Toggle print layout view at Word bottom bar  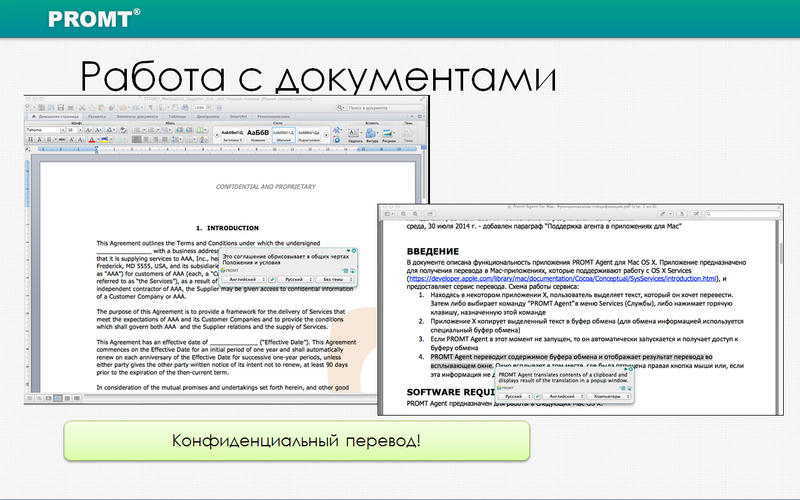(x=58, y=398)
